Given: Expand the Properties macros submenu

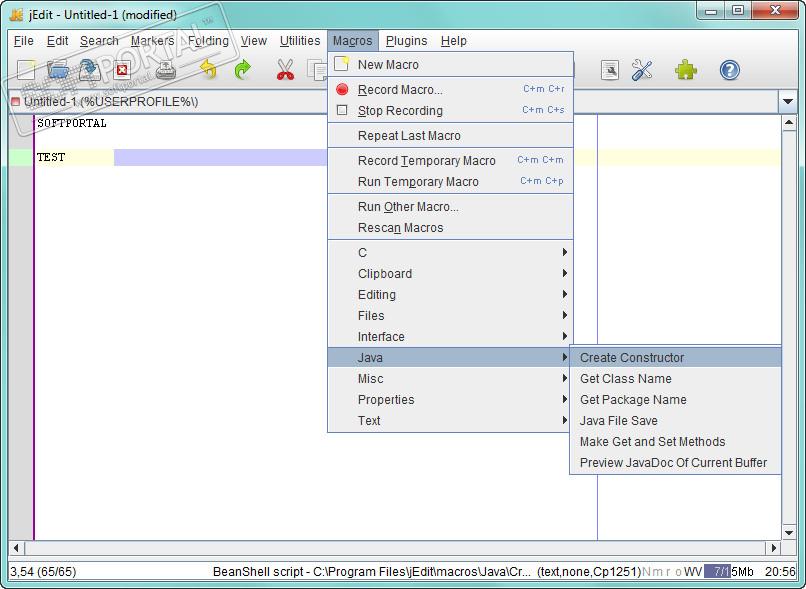Looking at the screenshot, I should (x=450, y=400).
